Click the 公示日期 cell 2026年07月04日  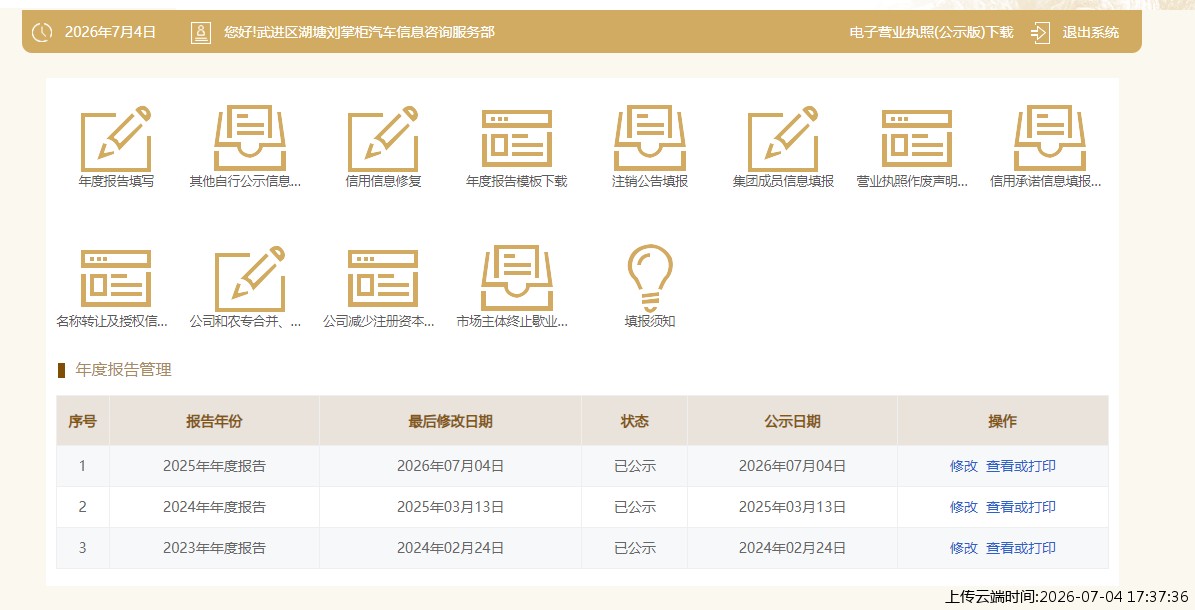click(x=793, y=466)
